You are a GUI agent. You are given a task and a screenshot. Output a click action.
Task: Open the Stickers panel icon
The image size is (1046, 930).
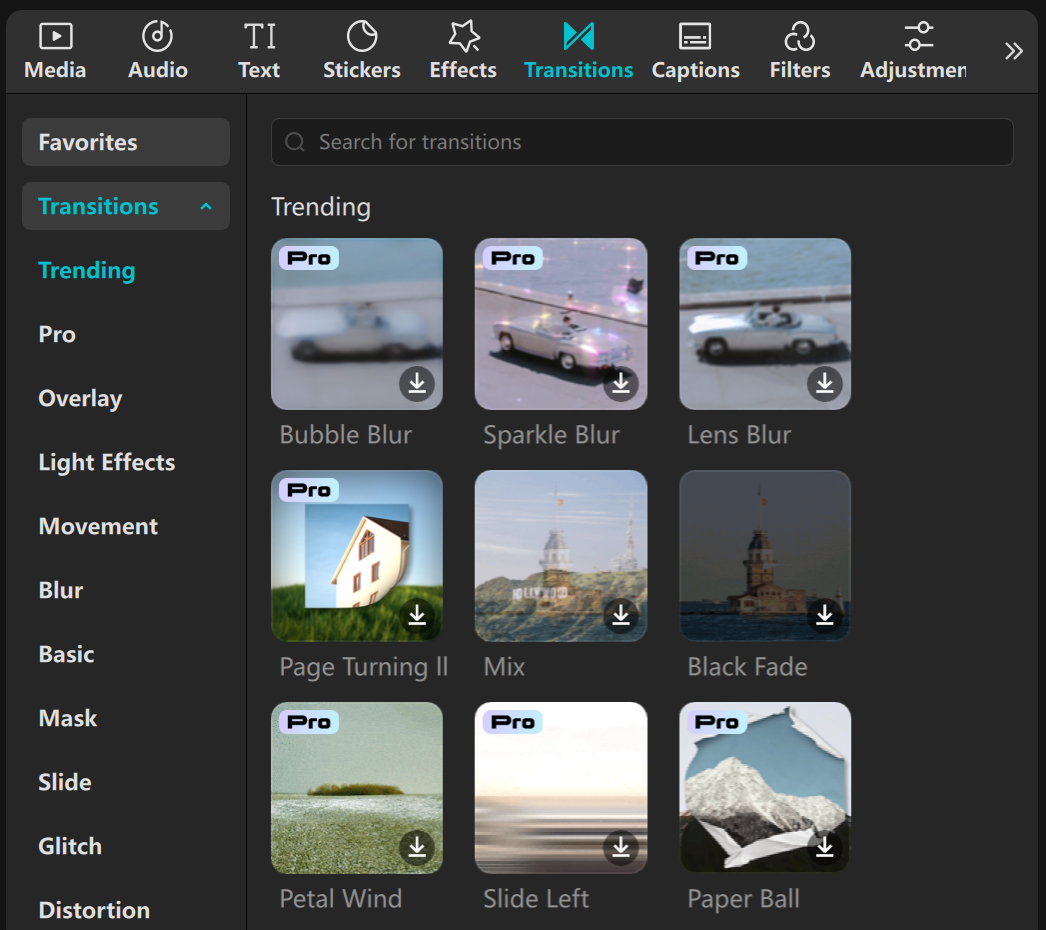click(362, 36)
